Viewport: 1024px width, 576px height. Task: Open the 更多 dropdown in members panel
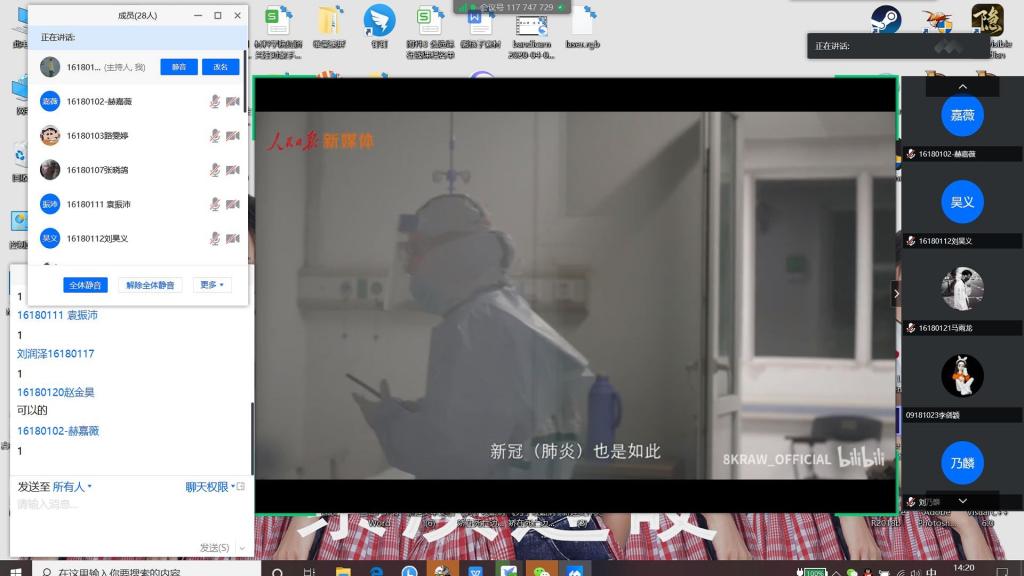click(x=212, y=285)
